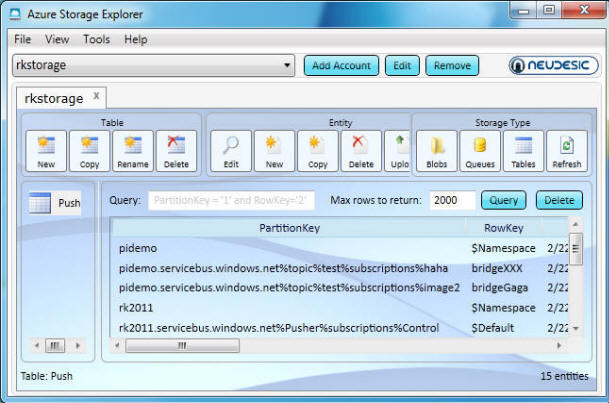This screenshot has height=403, width=609.
Task: Select the rk2011 row
Action: 340,308
